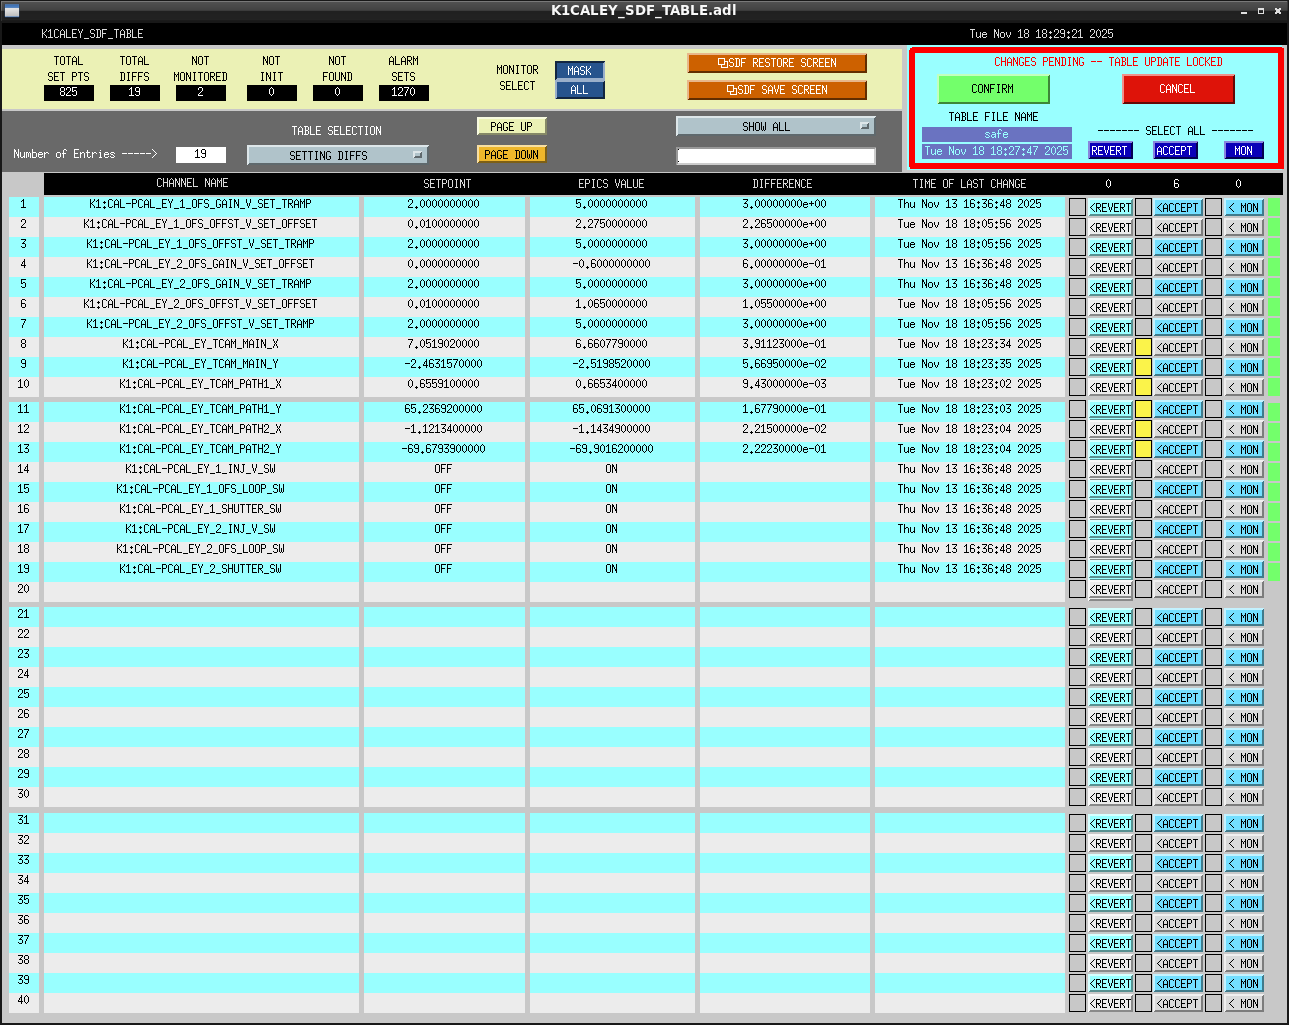Click <REVERT arrow button for row 14
The image size is (1289, 1025).
click(x=1110, y=470)
